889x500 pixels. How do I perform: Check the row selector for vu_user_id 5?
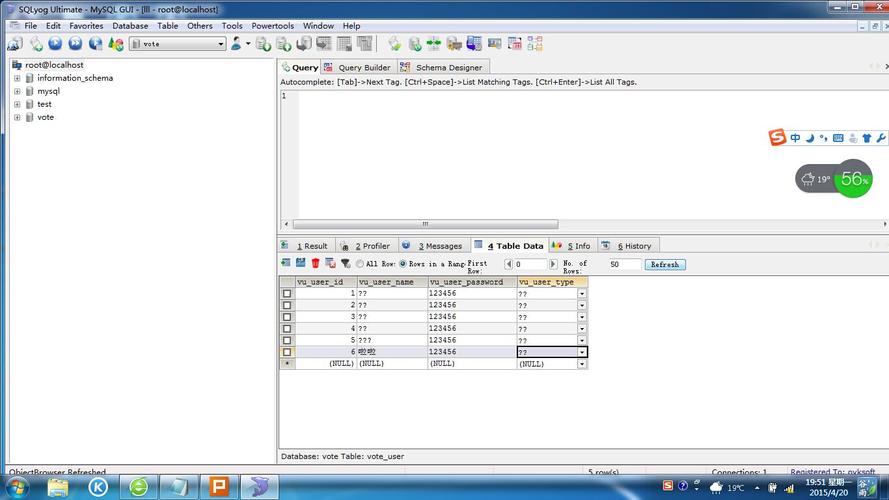tap(287, 340)
